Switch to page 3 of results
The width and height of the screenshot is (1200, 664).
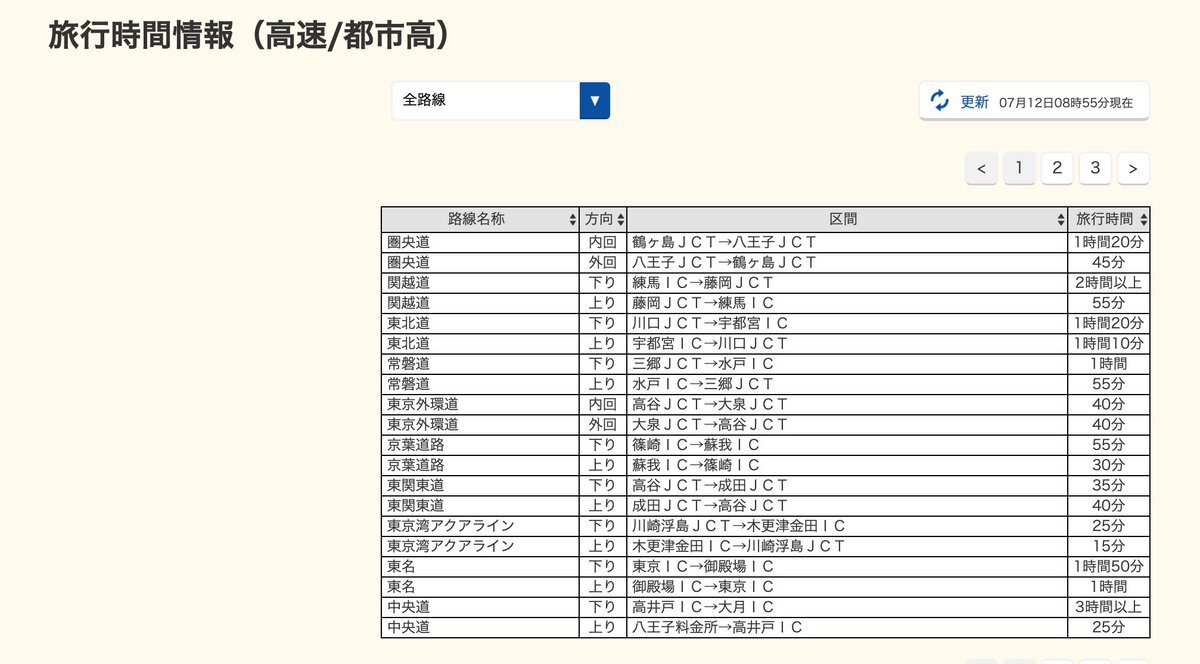point(1095,168)
